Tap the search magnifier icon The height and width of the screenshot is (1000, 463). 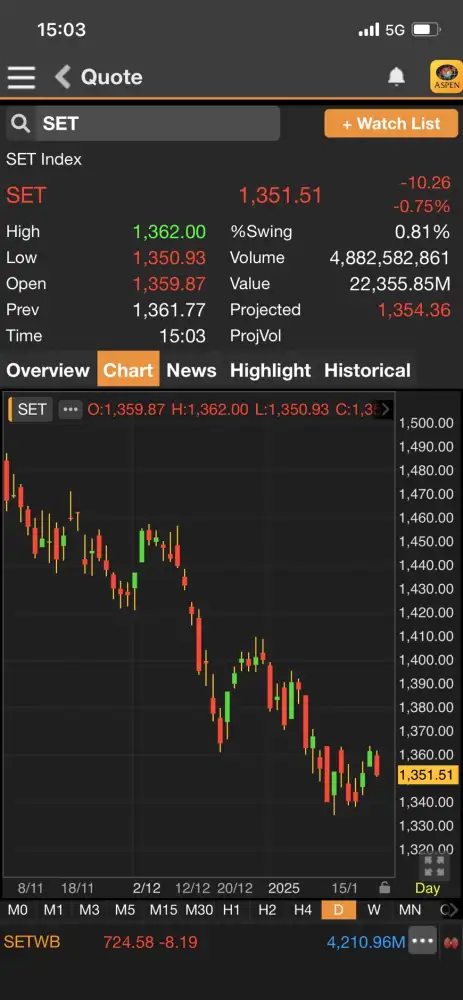pos(21,124)
